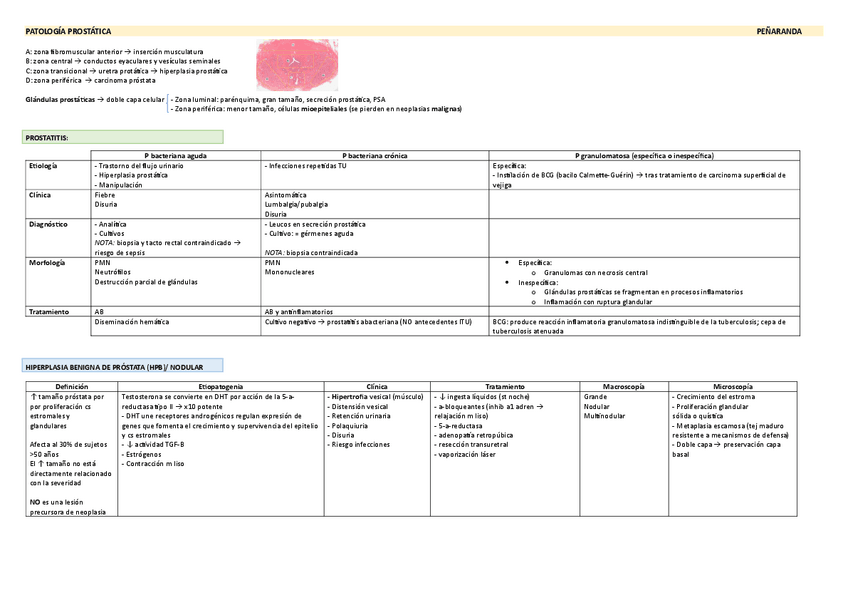
Task: Click 'Cultivo negativo → prostatitis abacteriana' text
Action: pos(368,321)
